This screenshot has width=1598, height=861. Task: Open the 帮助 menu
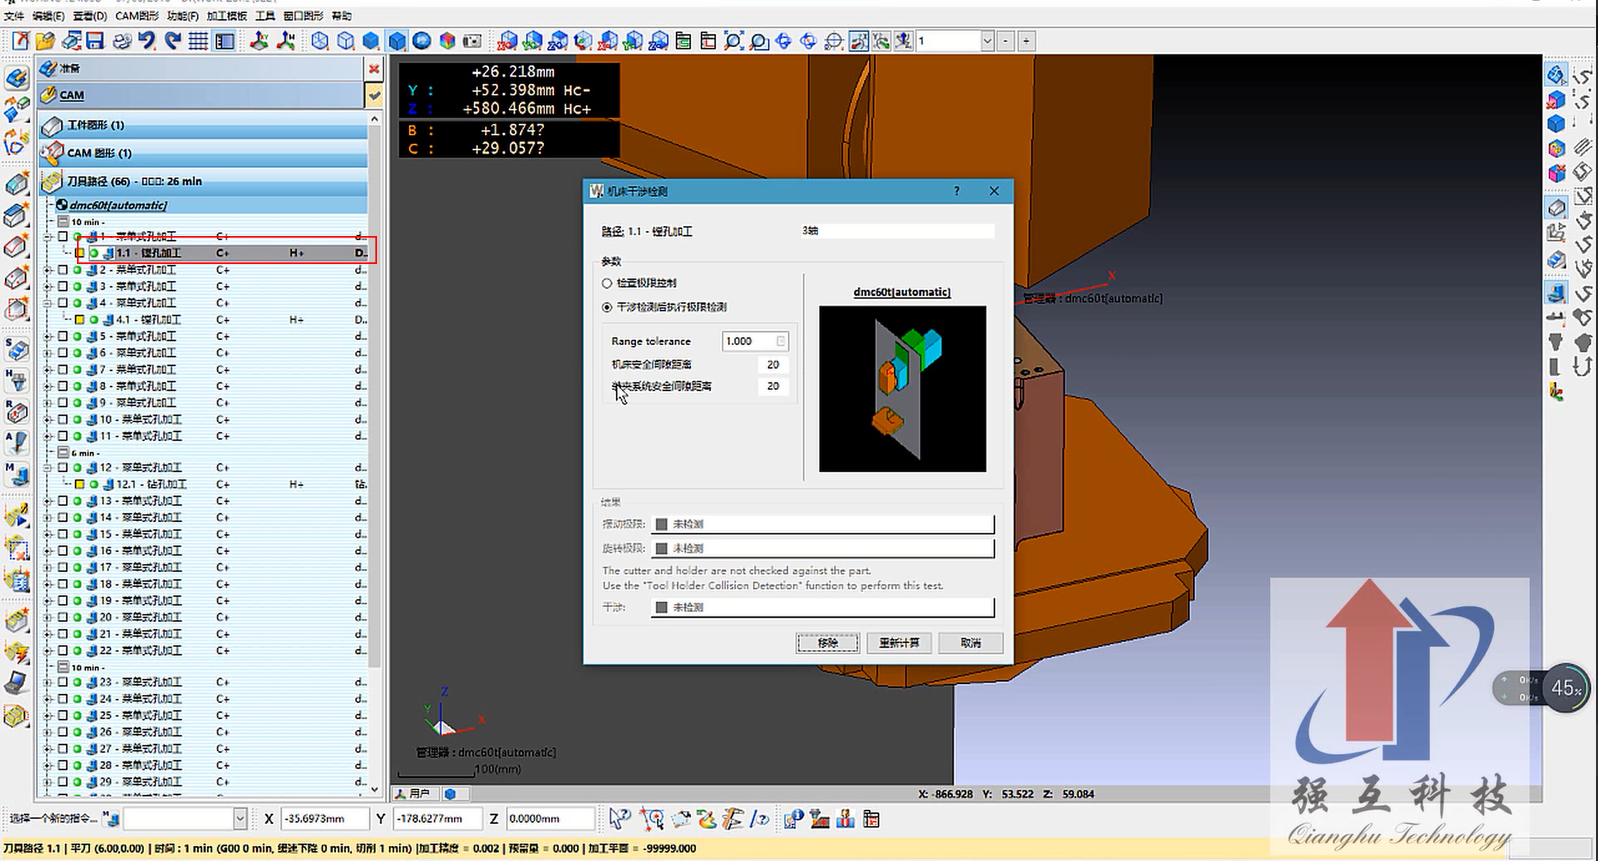[x=342, y=16]
